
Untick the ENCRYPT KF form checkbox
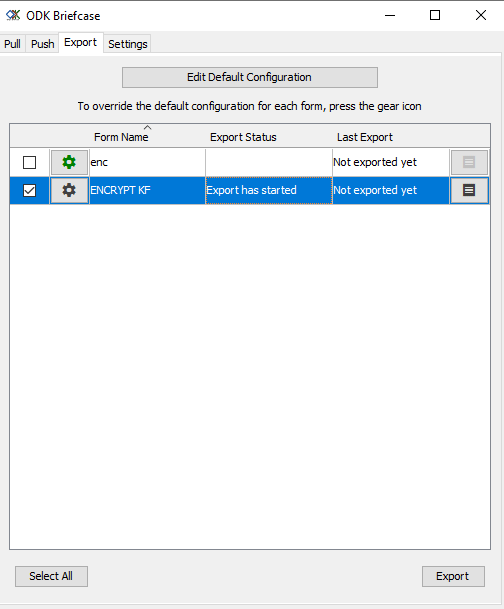pyautogui.click(x=30, y=190)
